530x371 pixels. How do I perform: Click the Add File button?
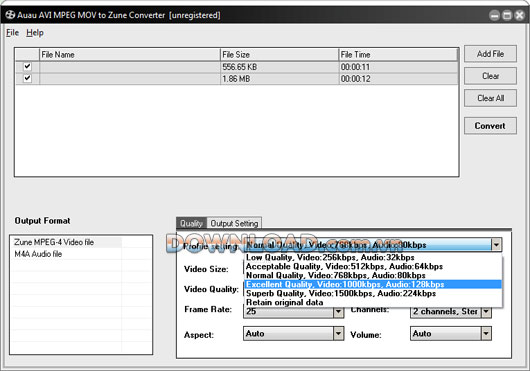[490, 54]
